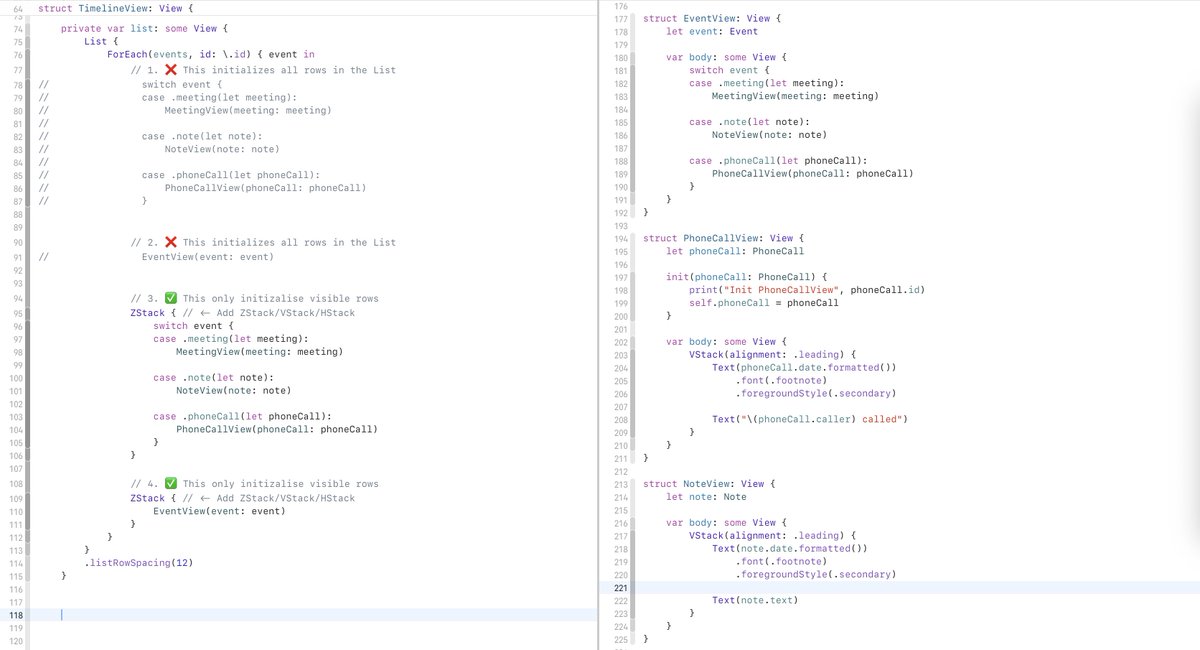Click line number 64 in the sticky header

tap(18, 8)
